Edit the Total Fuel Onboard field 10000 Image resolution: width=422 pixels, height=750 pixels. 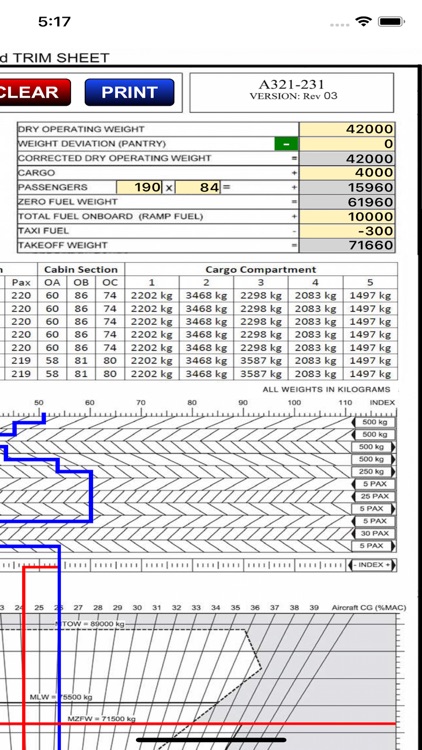click(347, 216)
